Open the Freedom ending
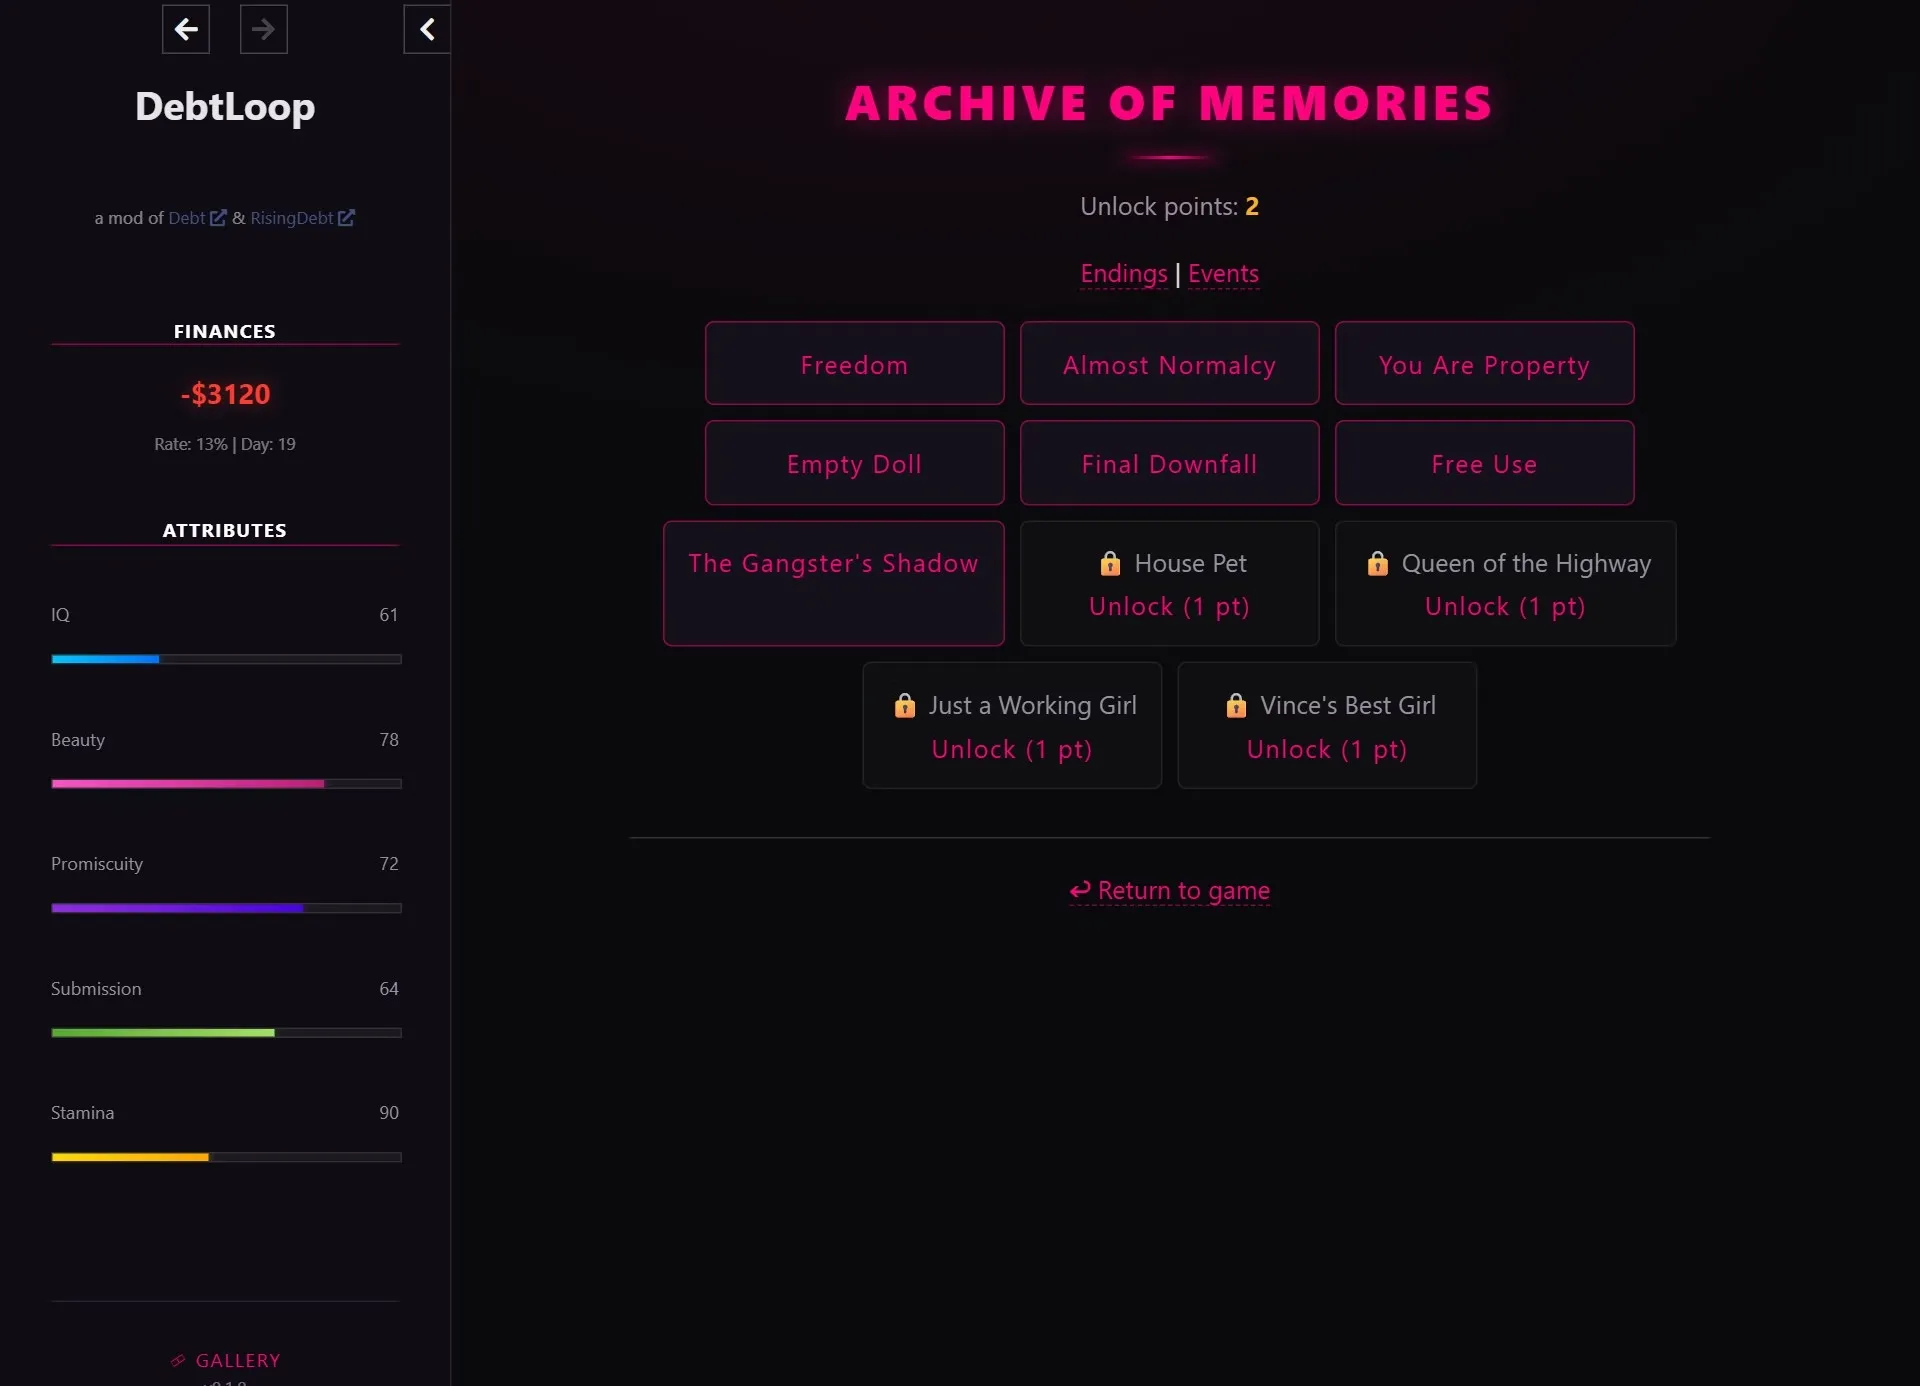Image resolution: width=1920 pixels, height=1386 pixels. pyautogui.click(x=854, y=364)
